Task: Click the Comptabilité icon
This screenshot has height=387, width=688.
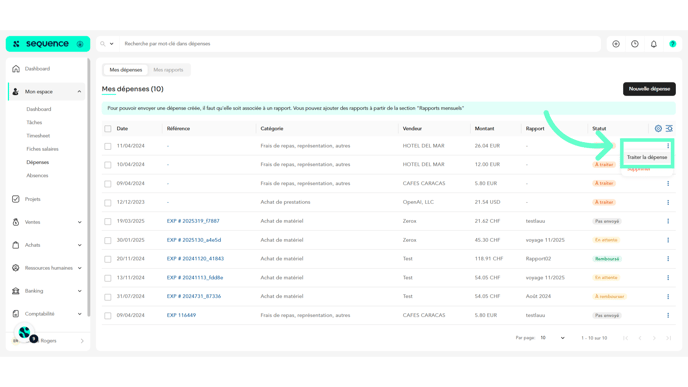Action: point(16,314)
